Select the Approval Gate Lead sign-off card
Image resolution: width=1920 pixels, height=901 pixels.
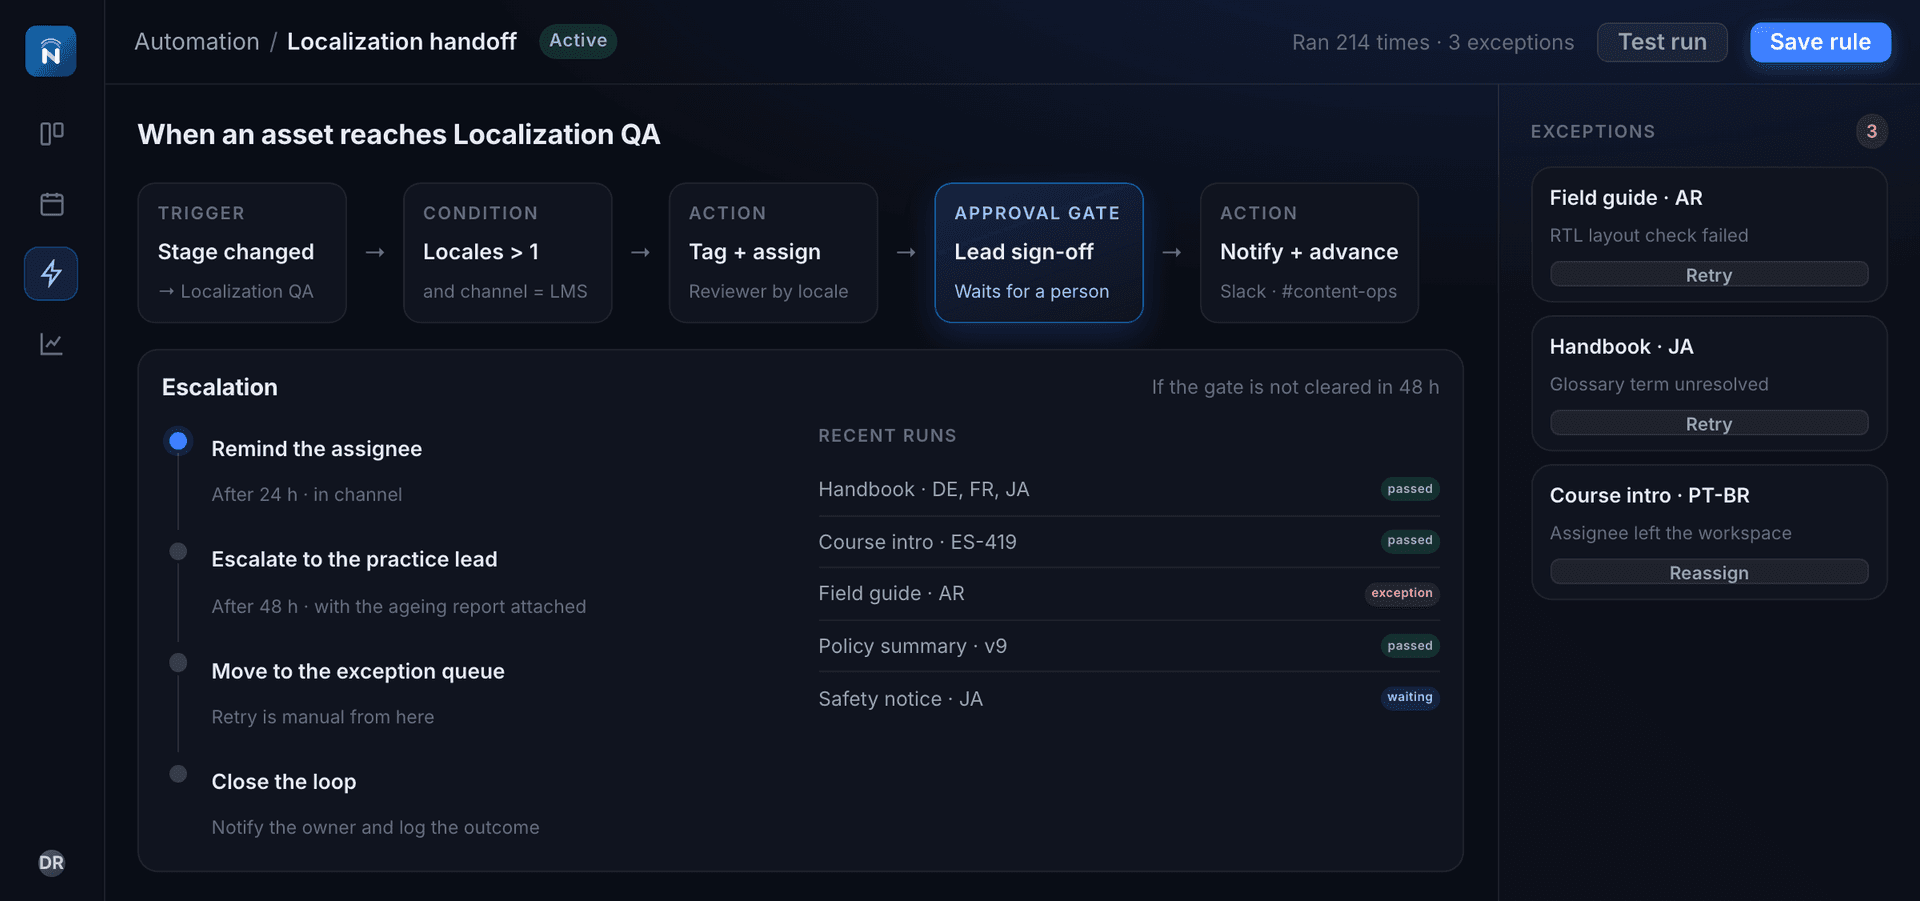point(1039,252)
